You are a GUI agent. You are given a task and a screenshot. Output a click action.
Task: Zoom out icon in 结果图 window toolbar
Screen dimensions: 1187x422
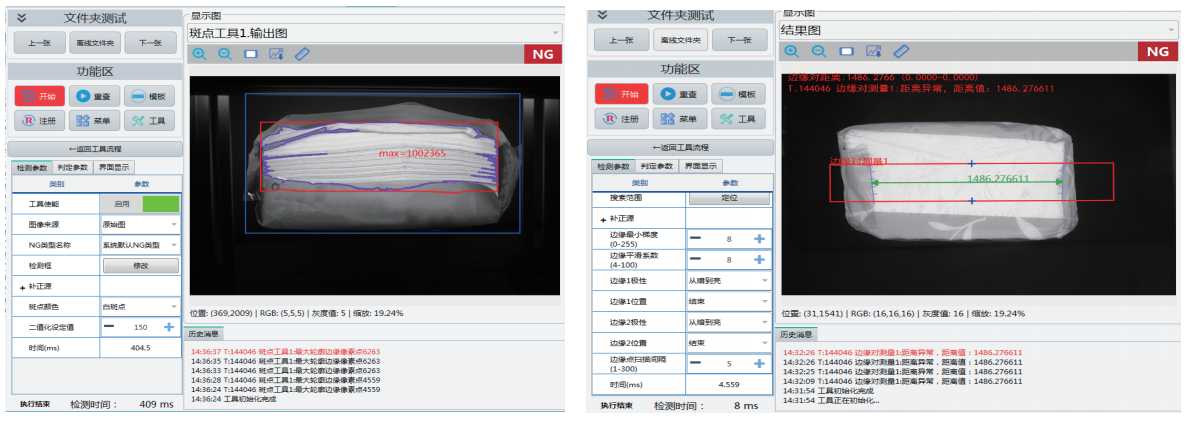click(x=819, y=52)
